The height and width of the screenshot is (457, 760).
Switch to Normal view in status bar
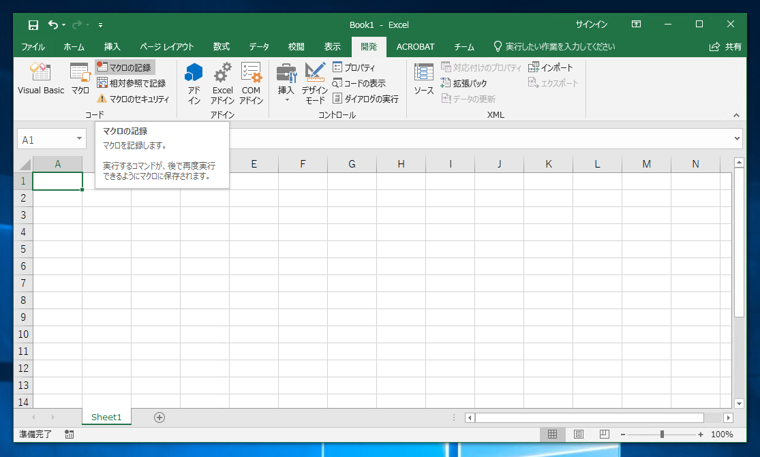(552, 434)
